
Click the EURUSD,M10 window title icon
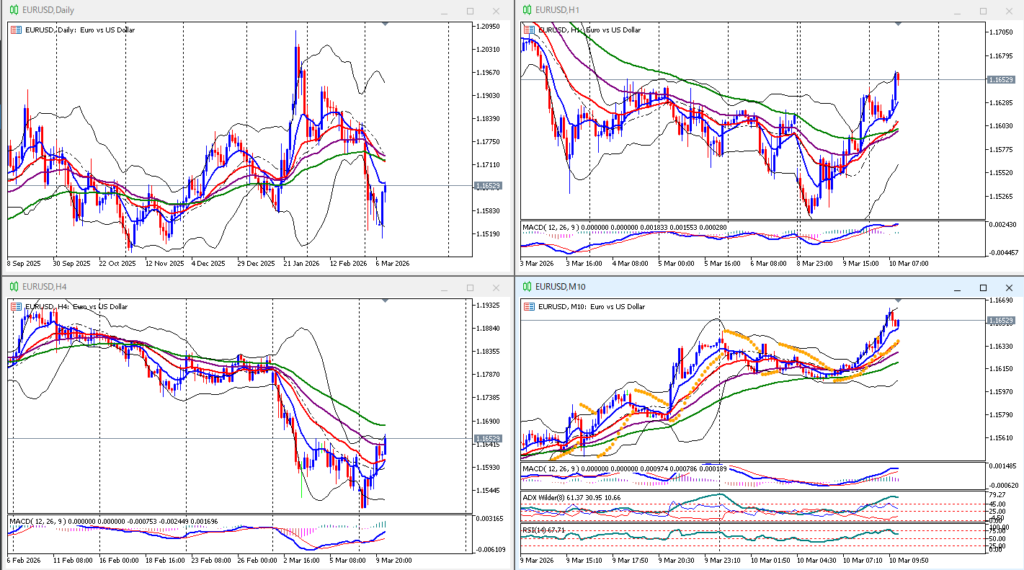coord(526,287)
